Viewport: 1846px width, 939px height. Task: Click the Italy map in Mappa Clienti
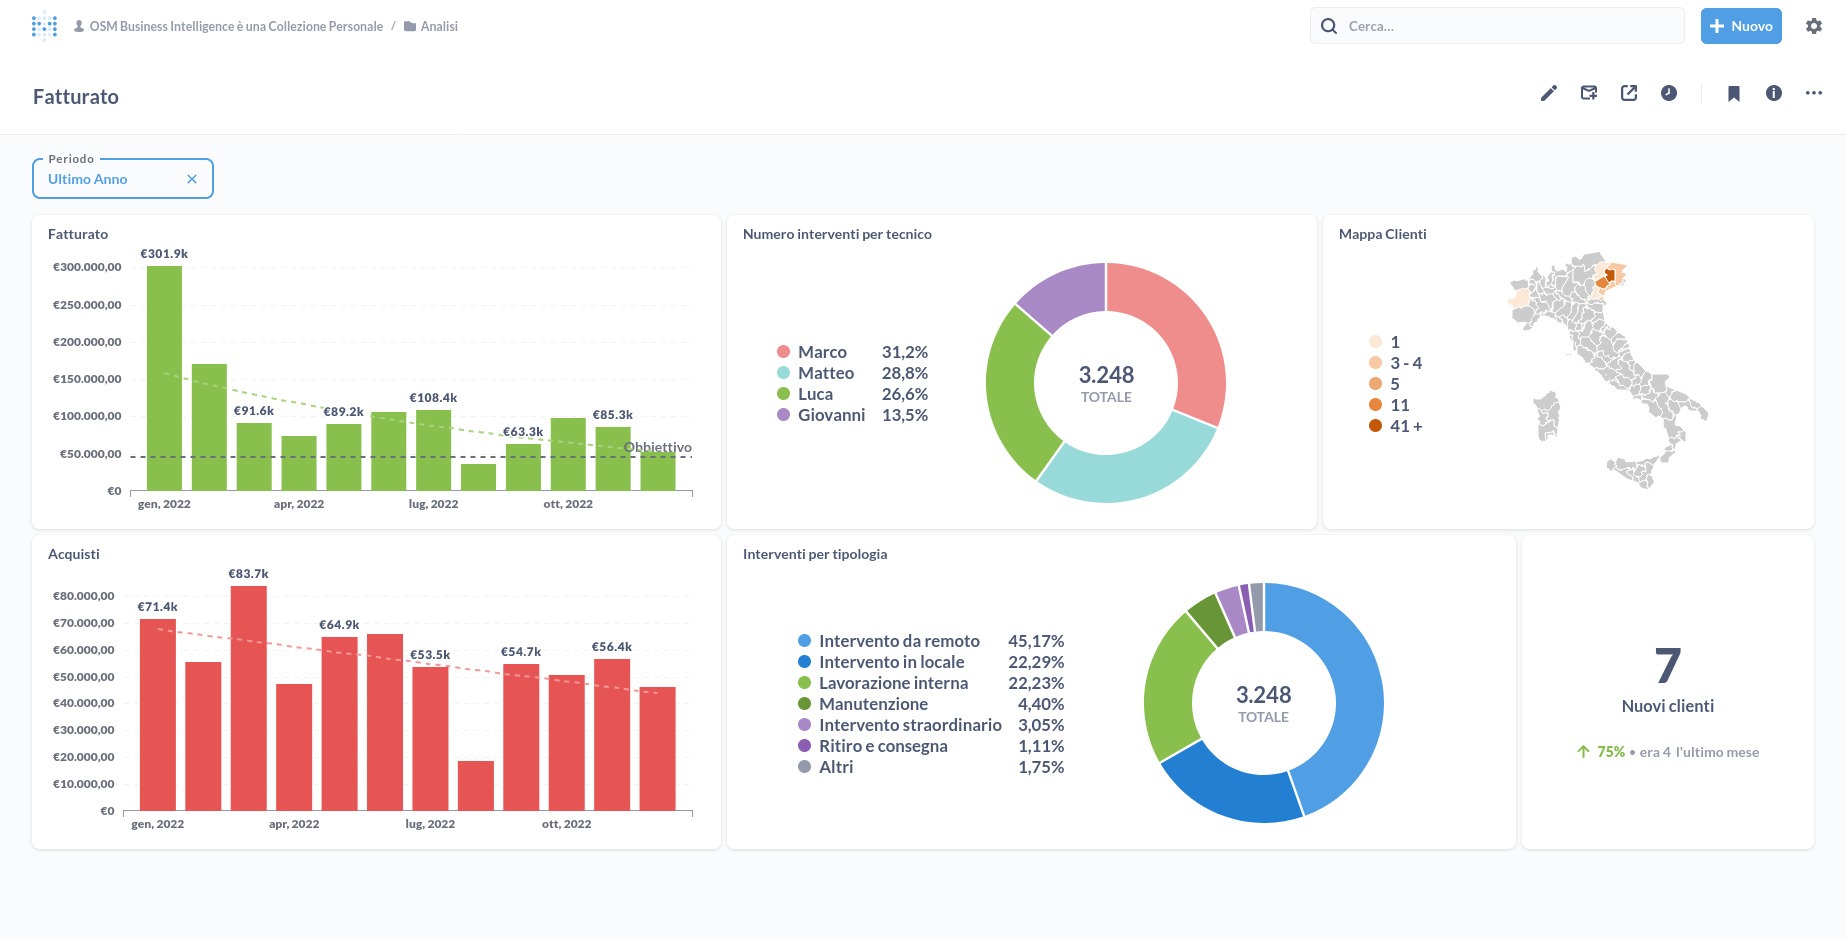(x=1608, y=370)
